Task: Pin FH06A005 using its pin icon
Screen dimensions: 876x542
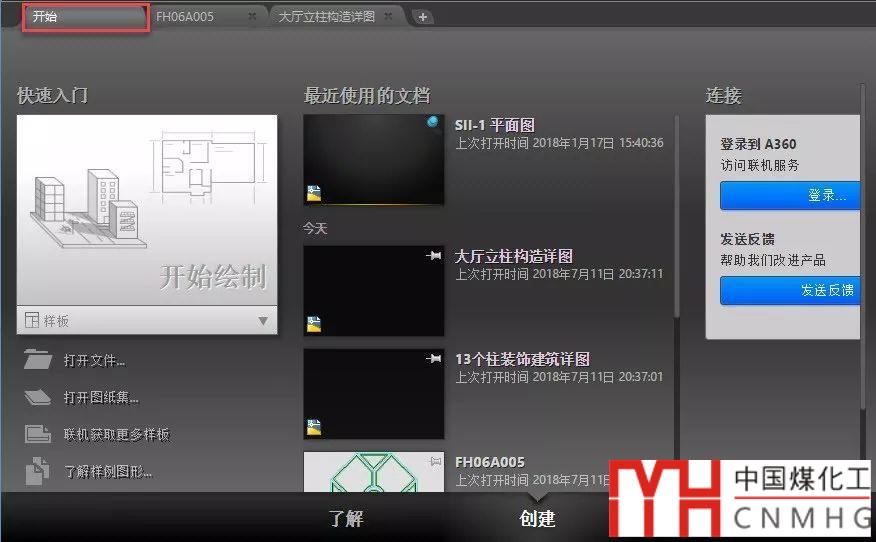Action: [435, 462]
